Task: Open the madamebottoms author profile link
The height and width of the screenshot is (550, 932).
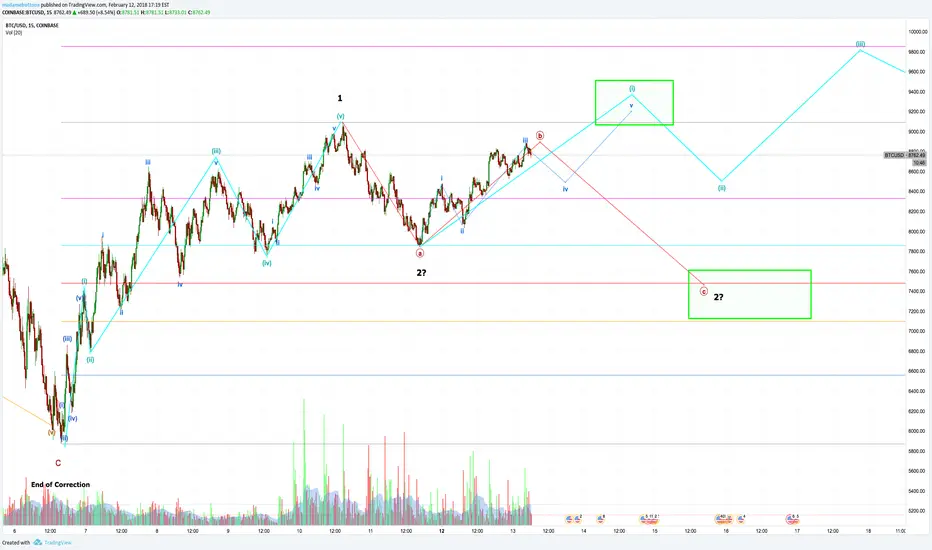Action: 21,5
